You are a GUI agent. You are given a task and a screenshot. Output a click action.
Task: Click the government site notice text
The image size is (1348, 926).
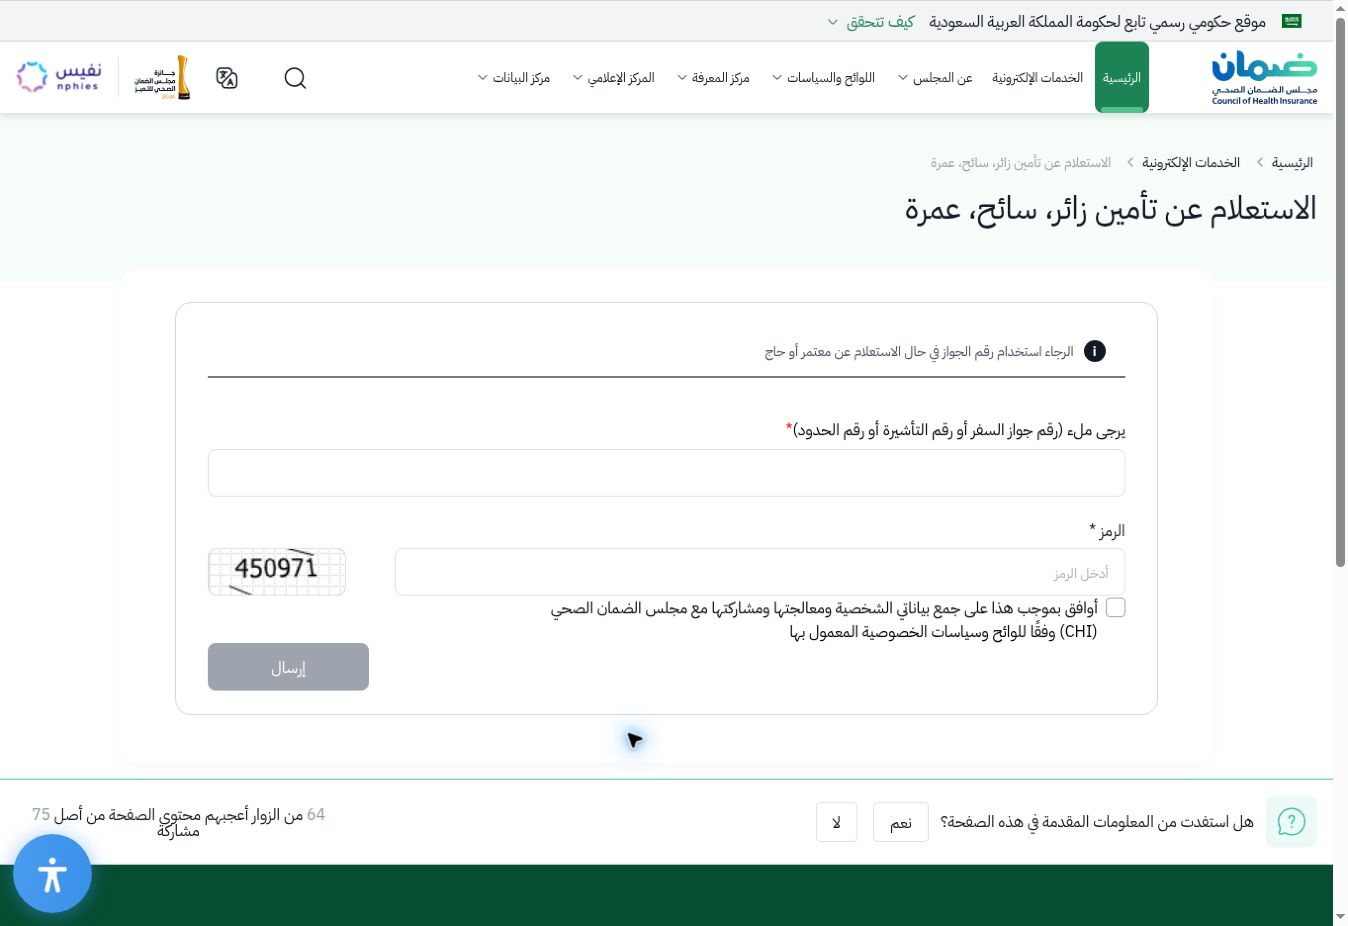pyautogui.click(x=1098, y=21)
